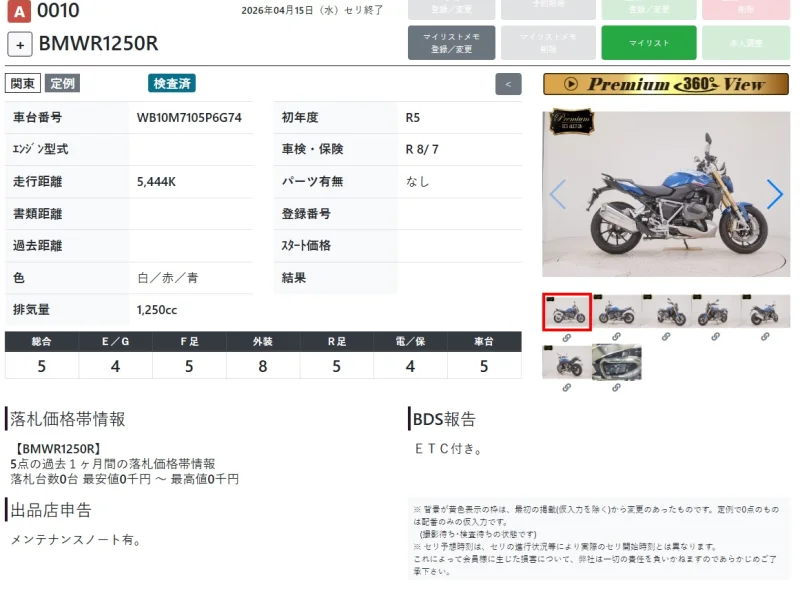The height and width of the screenshot is (600, 800).
Task: Click the greyed マイリストメモ 削除 button
Action: coord(548,43)
